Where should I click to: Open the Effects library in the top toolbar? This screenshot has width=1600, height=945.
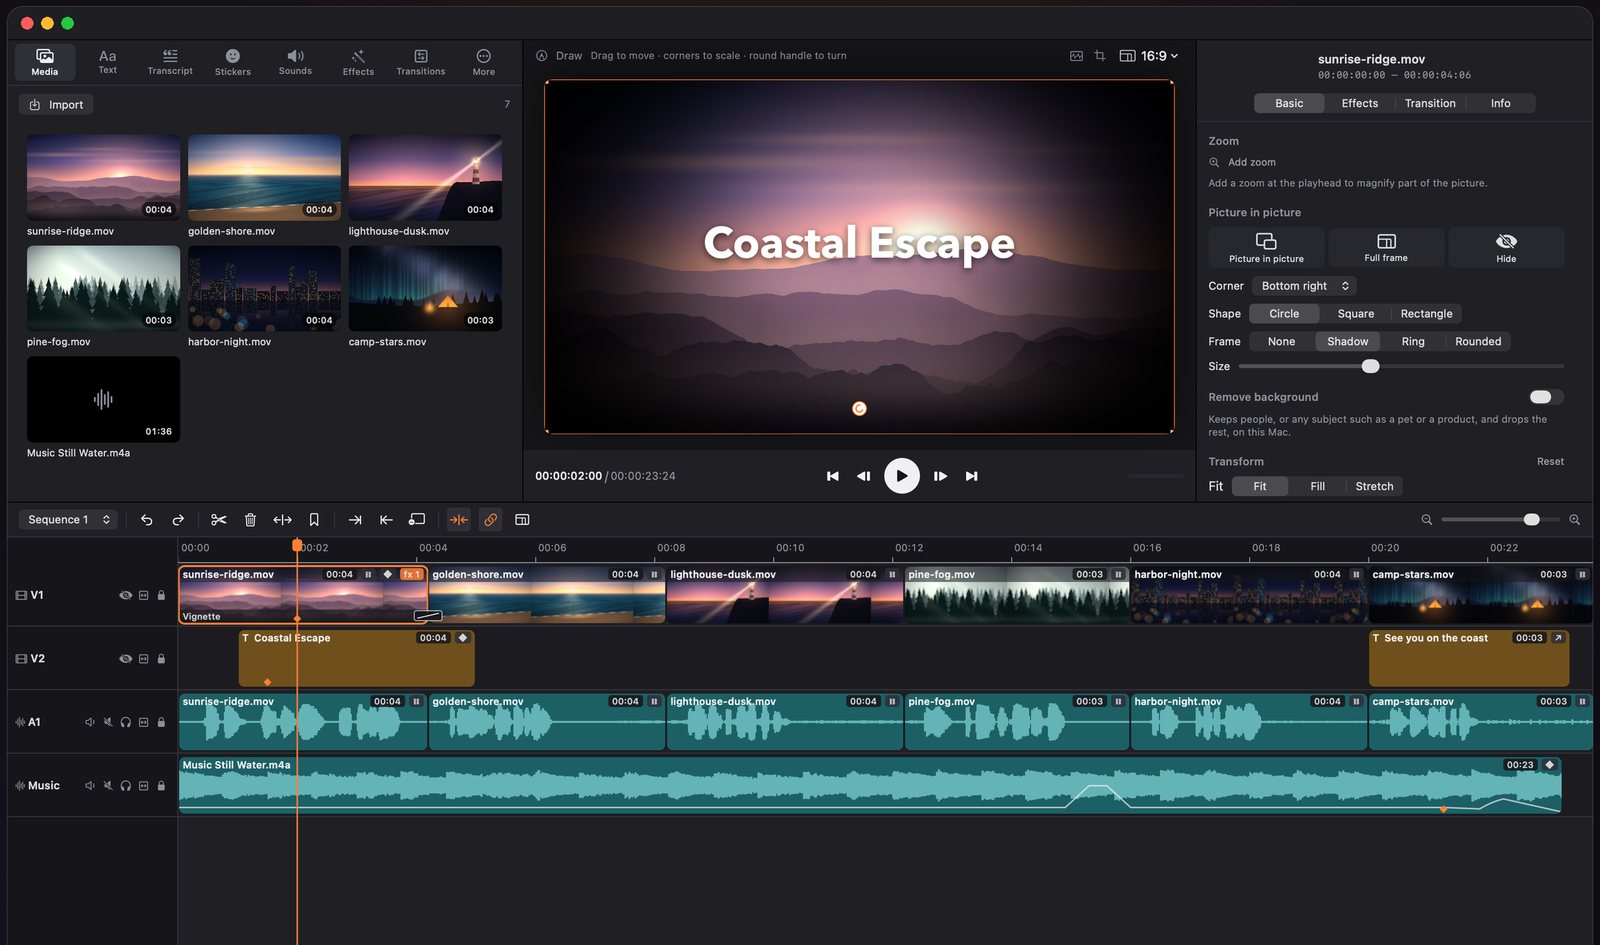pos(358,62)
